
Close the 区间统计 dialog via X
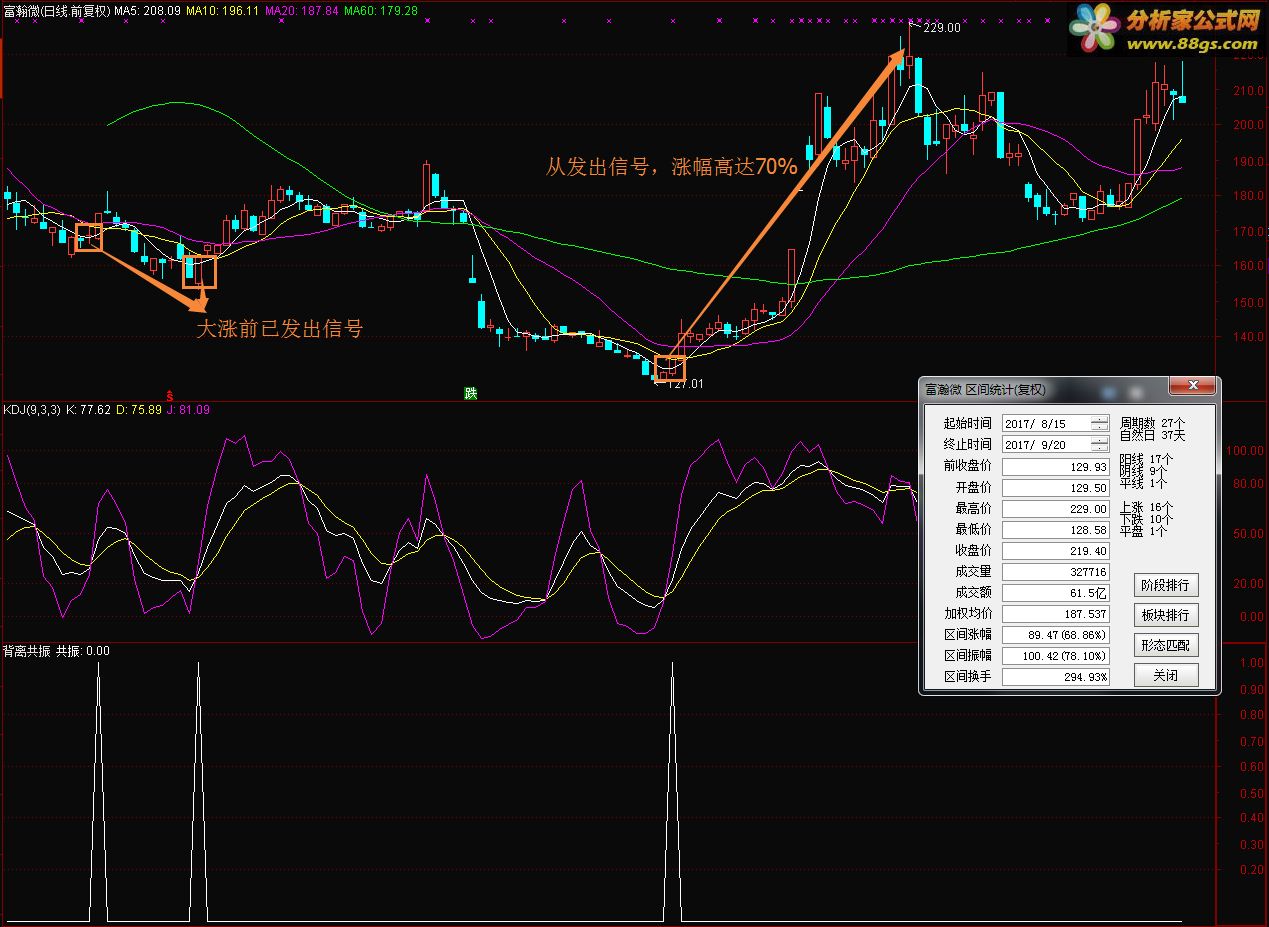tap(1191, 386)
